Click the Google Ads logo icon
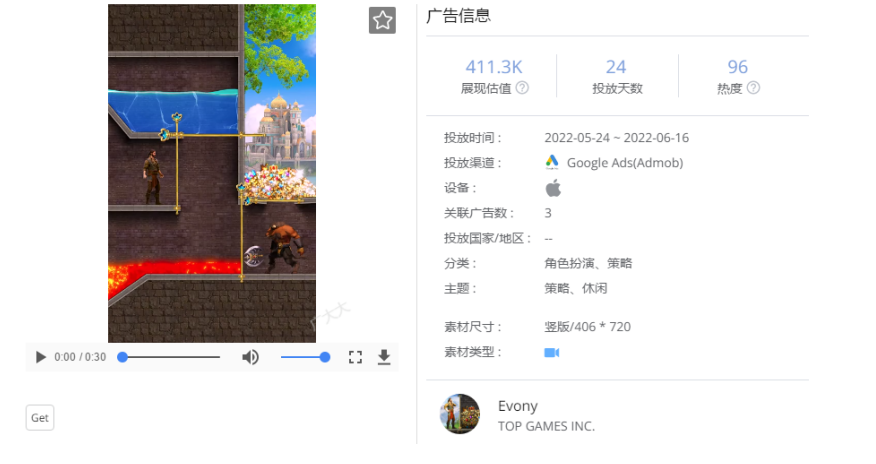 [x=552, y=162]
